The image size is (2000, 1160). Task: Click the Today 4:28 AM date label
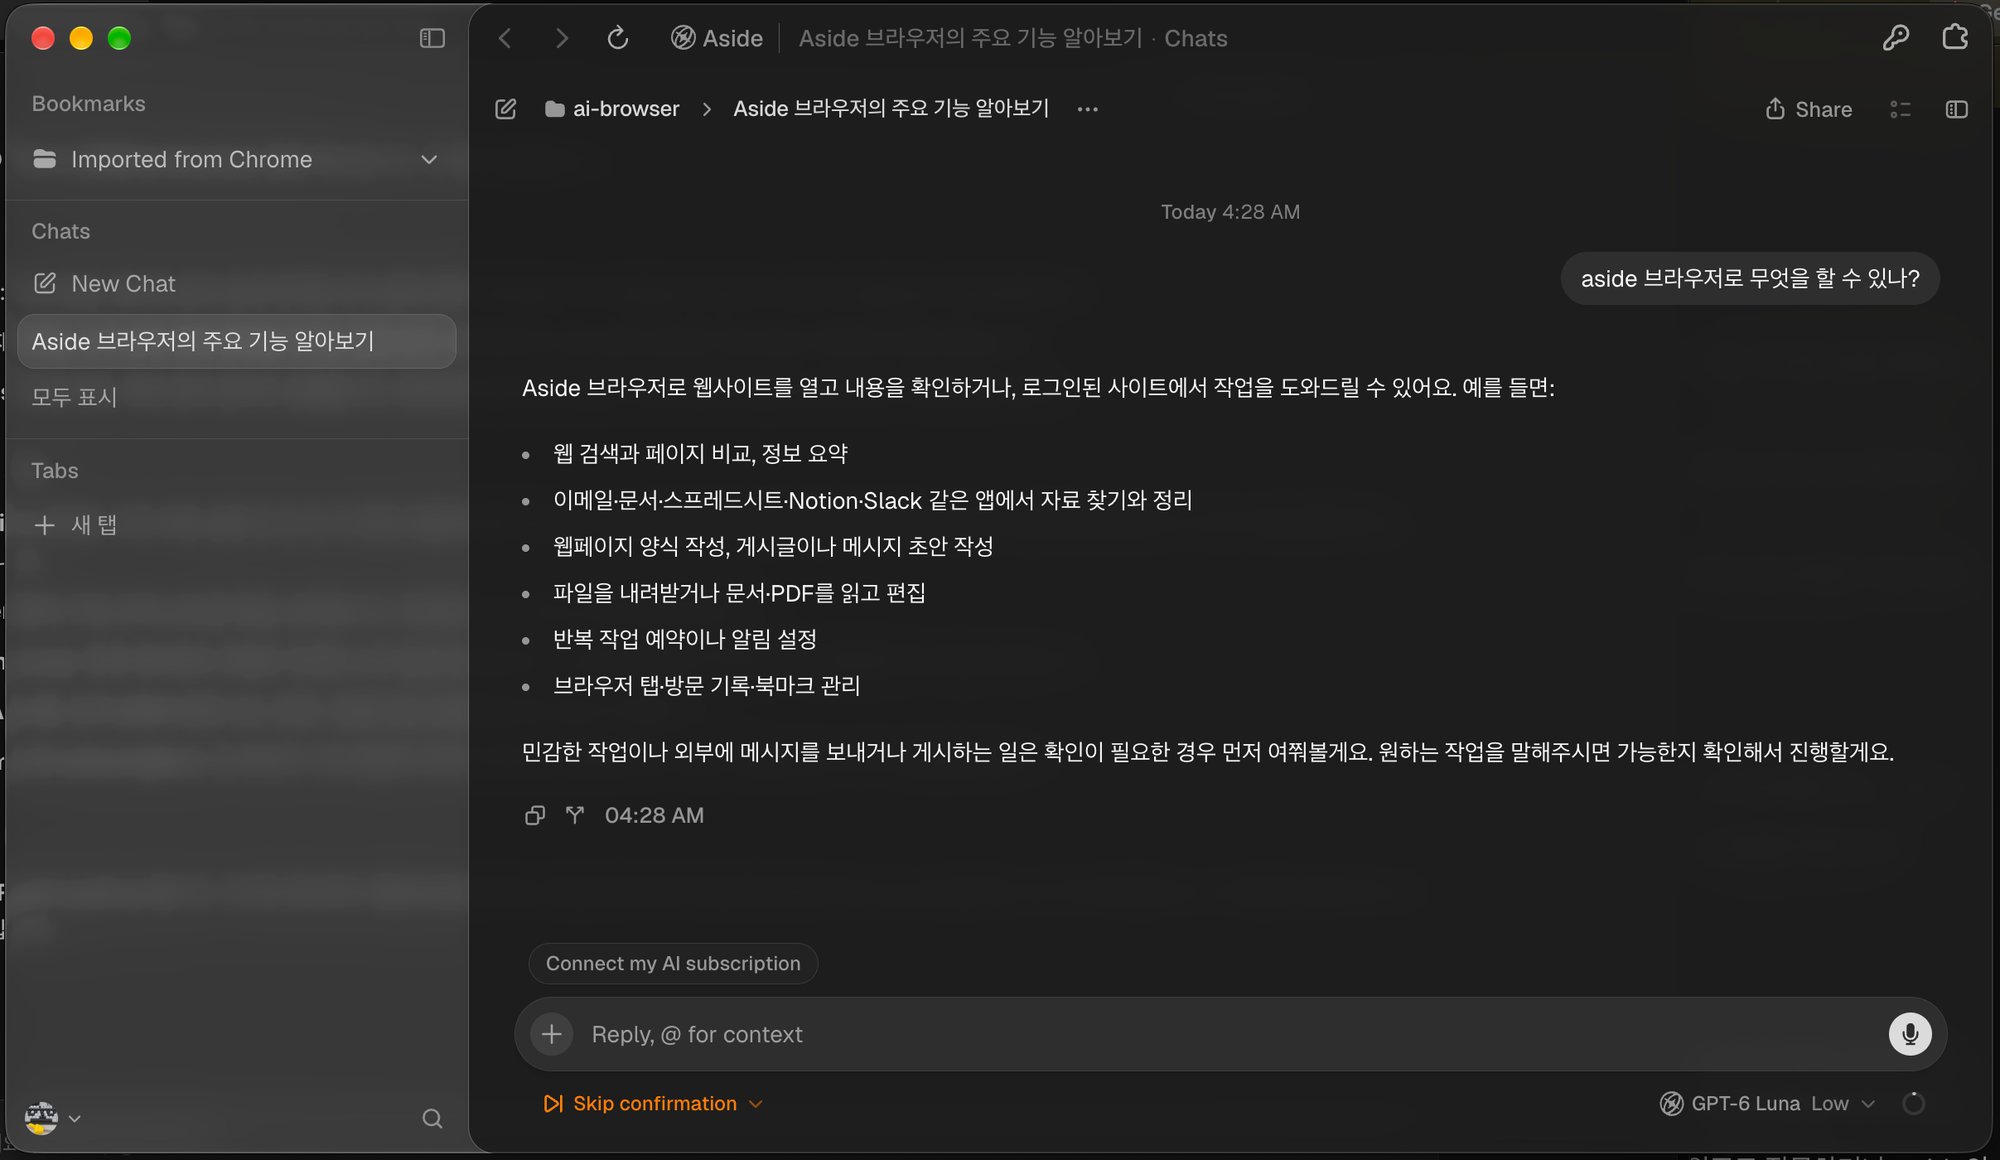pyautogui.click(x=1230, y=212)
